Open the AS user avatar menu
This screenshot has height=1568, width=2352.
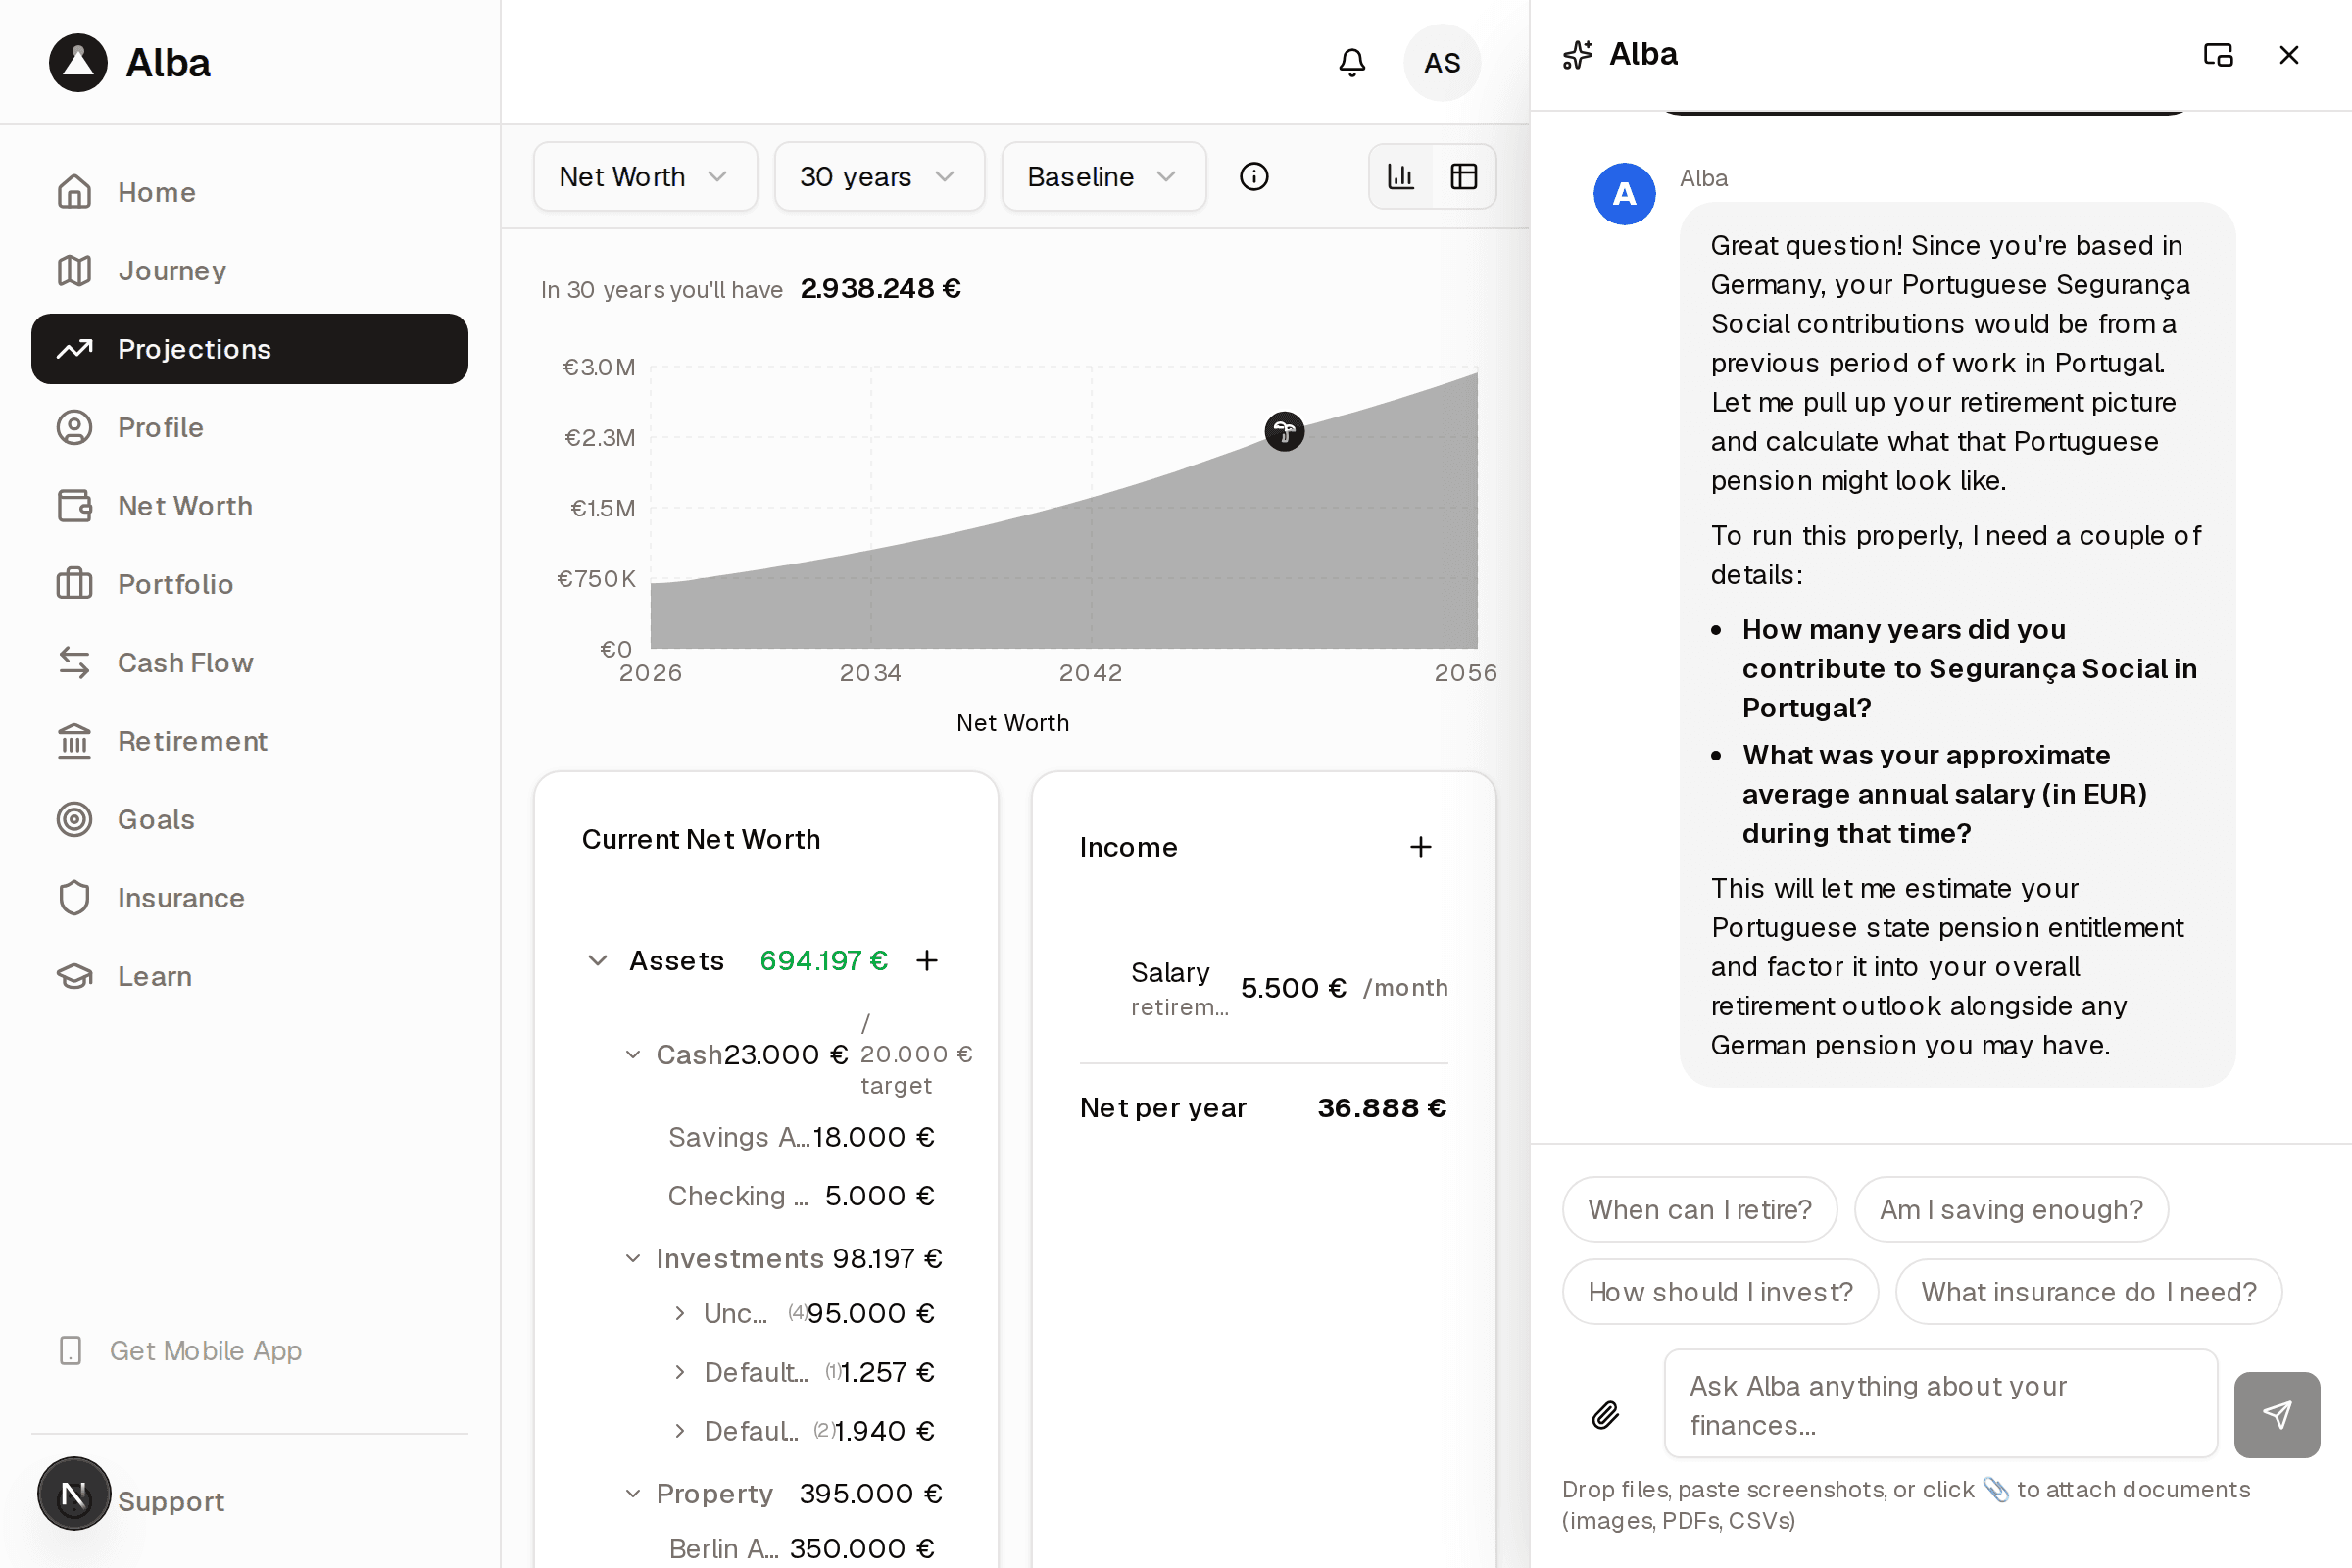coord(1442,63)
